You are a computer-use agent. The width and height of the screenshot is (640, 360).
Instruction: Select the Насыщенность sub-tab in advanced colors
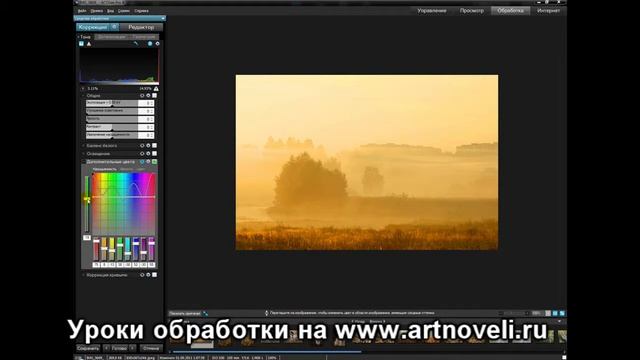coord(104,169)
